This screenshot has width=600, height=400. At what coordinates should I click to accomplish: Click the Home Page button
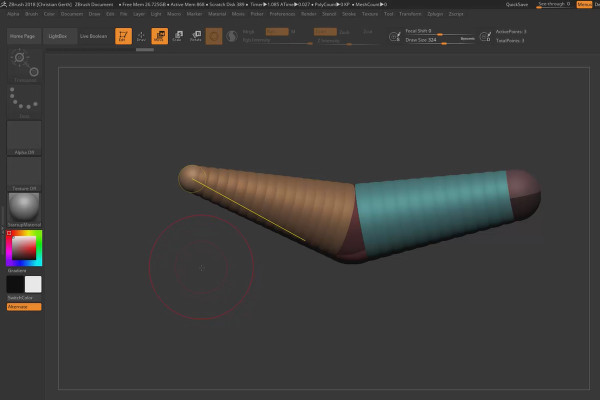[24, 36]
